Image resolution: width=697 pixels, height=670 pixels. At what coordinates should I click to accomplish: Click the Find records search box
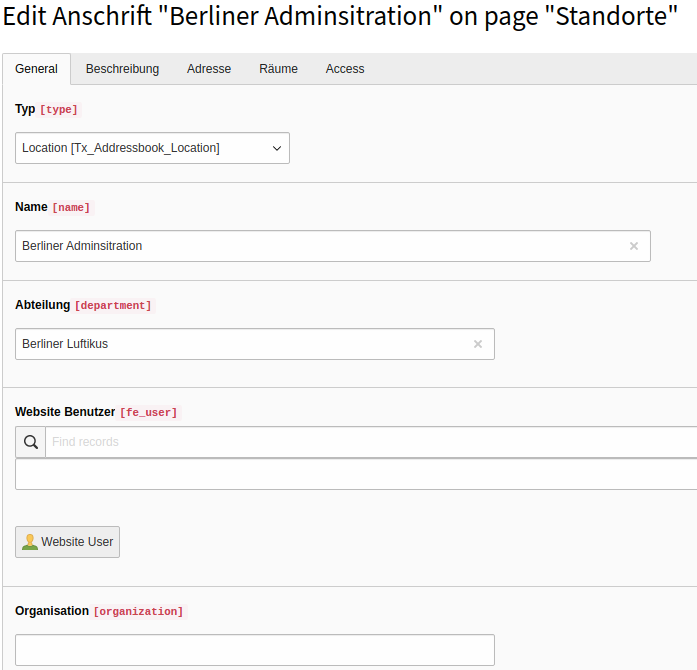click(x=370, y=442)
